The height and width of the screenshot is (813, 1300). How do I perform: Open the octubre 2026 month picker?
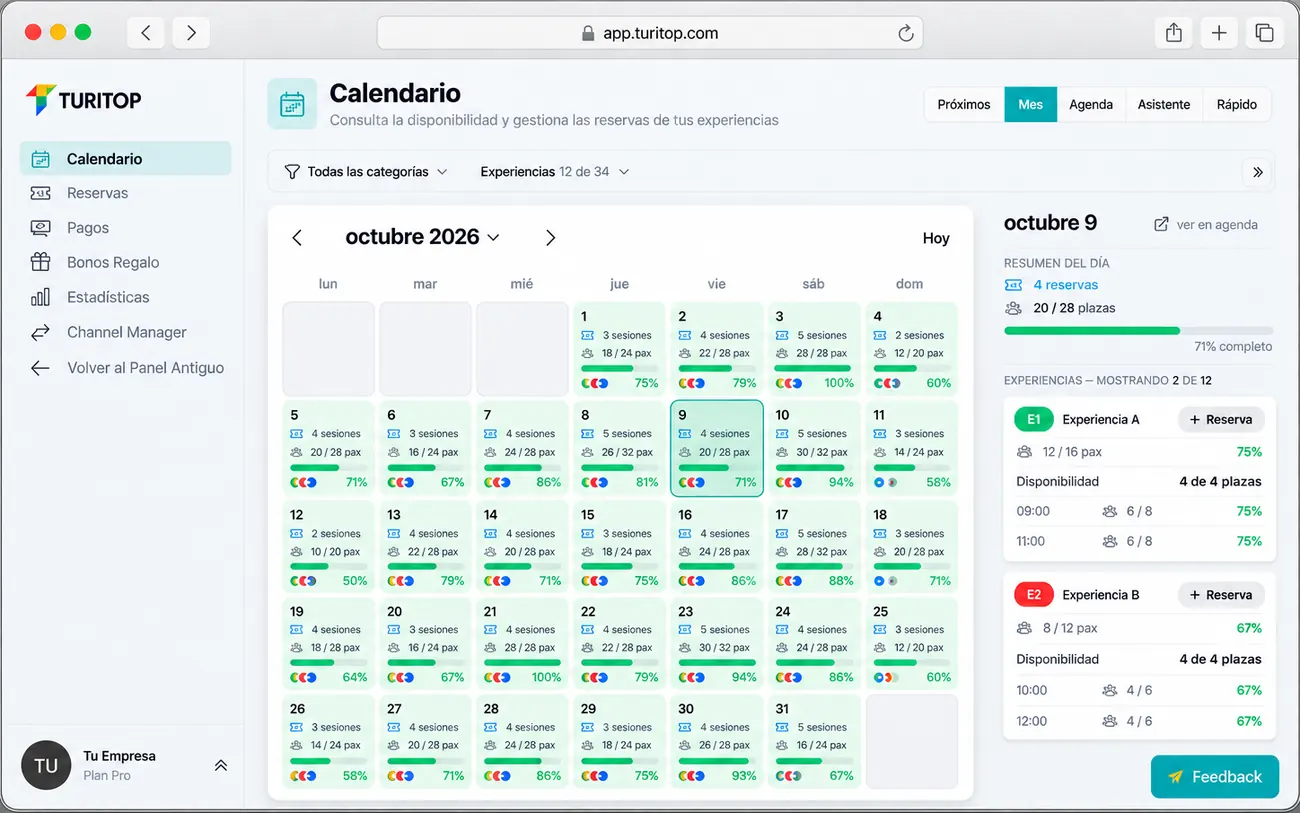click(422, 237)
